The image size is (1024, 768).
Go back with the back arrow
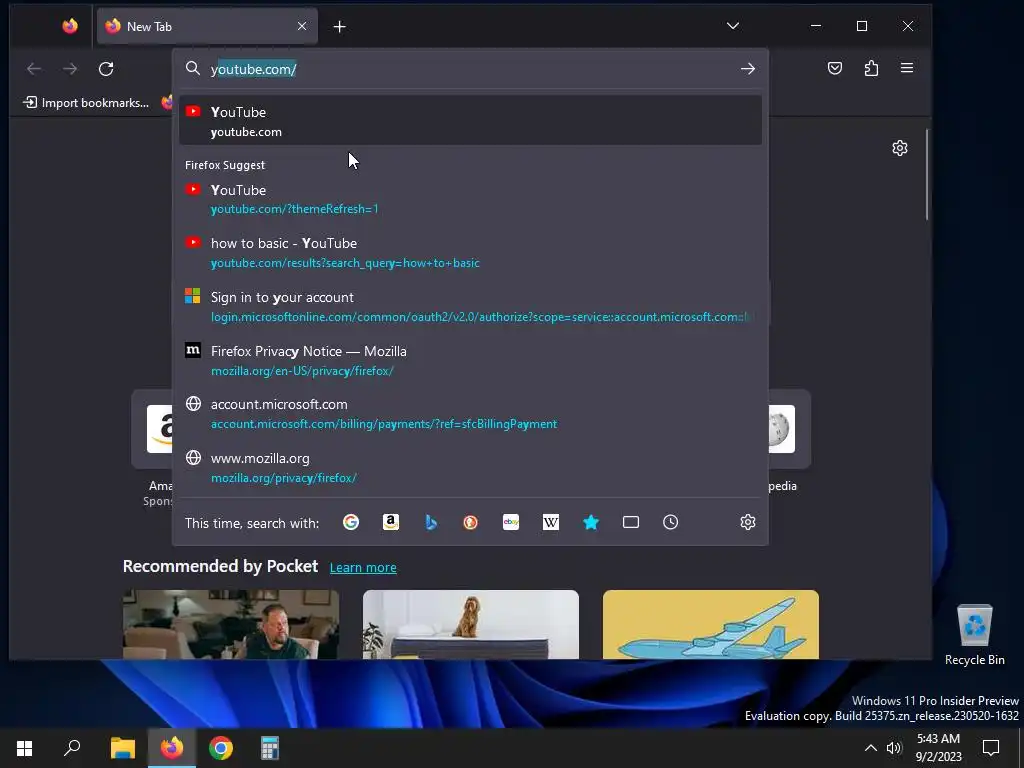point(34,69)
